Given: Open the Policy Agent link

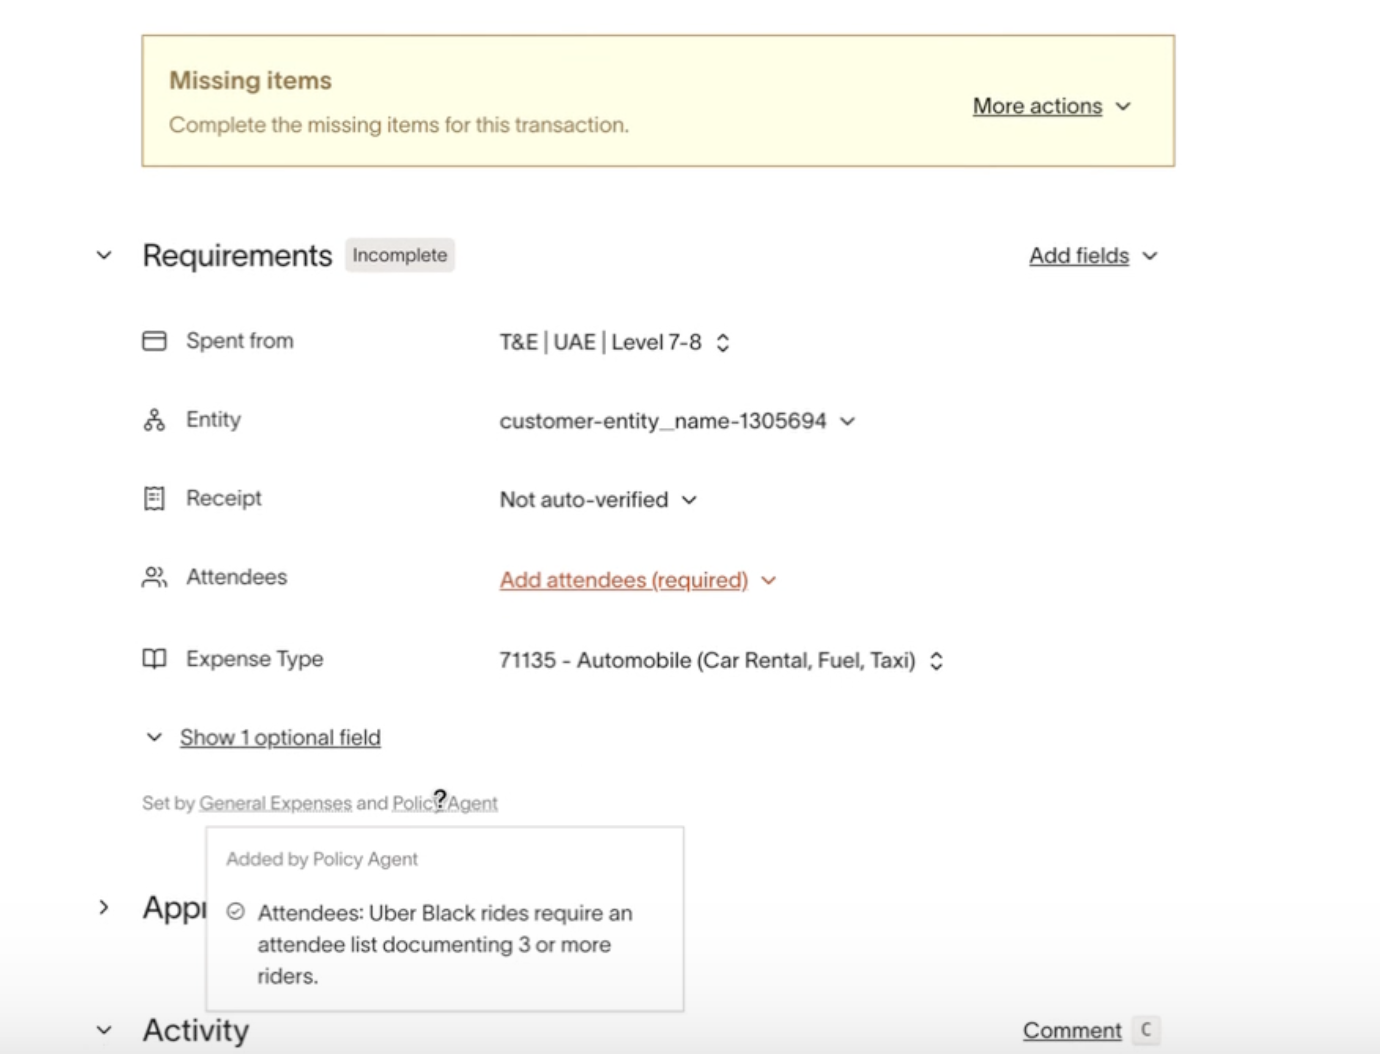Looking at the screenshot, I should (445, 803).
